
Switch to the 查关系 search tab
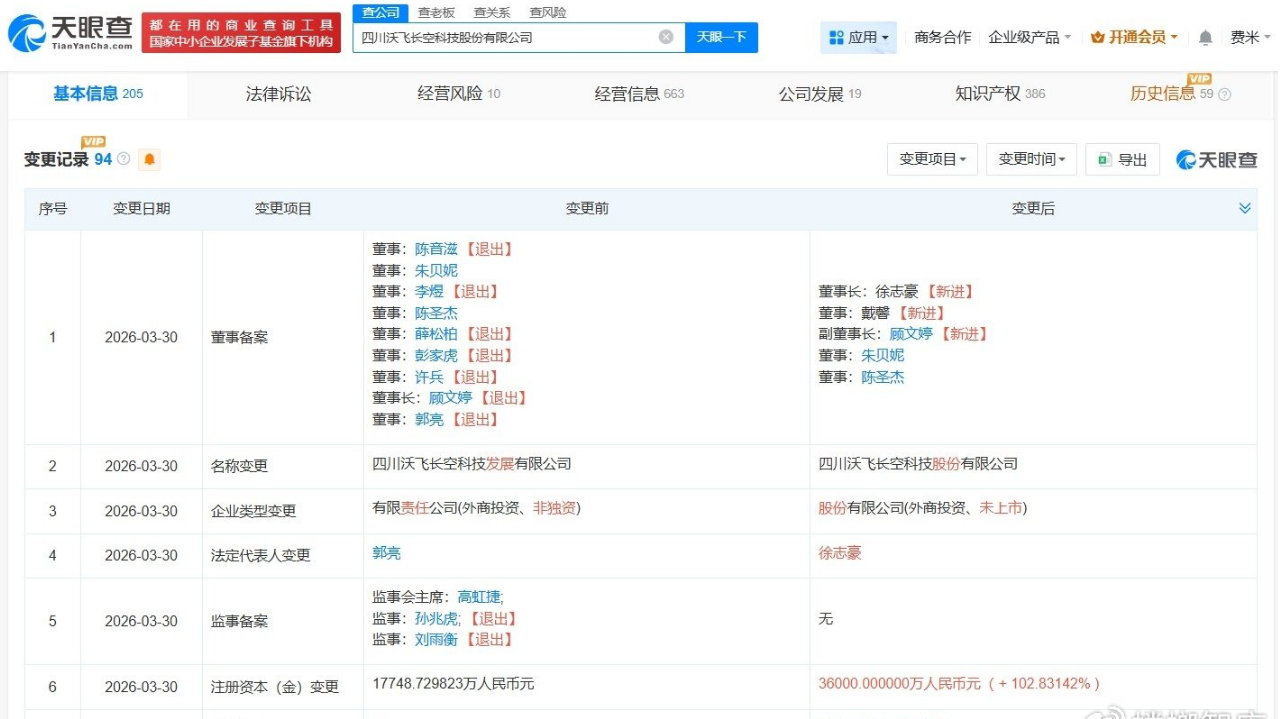click(492, 12)
